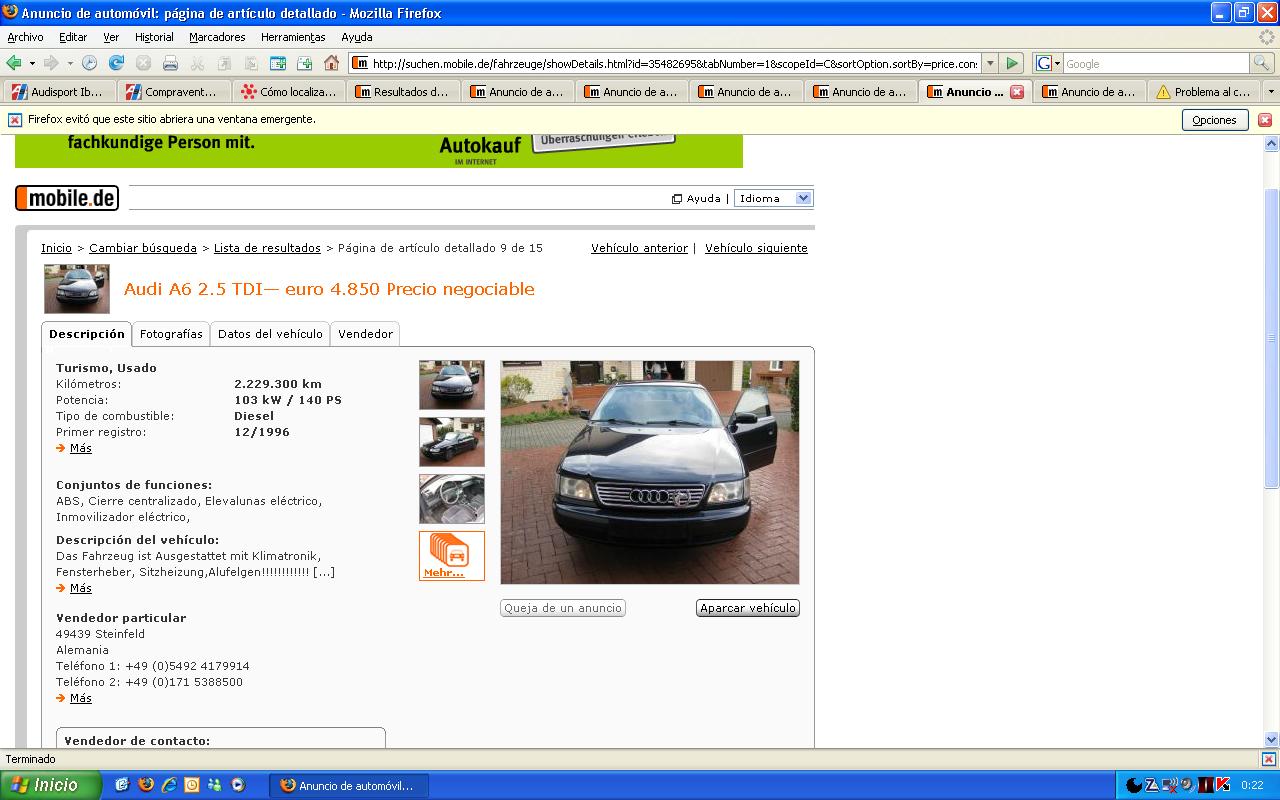This screenshot has height=800, width=1280.
Task: Click the Cut scissors toolbar icon
Action: pyautogui.click(x=197, y=63)
